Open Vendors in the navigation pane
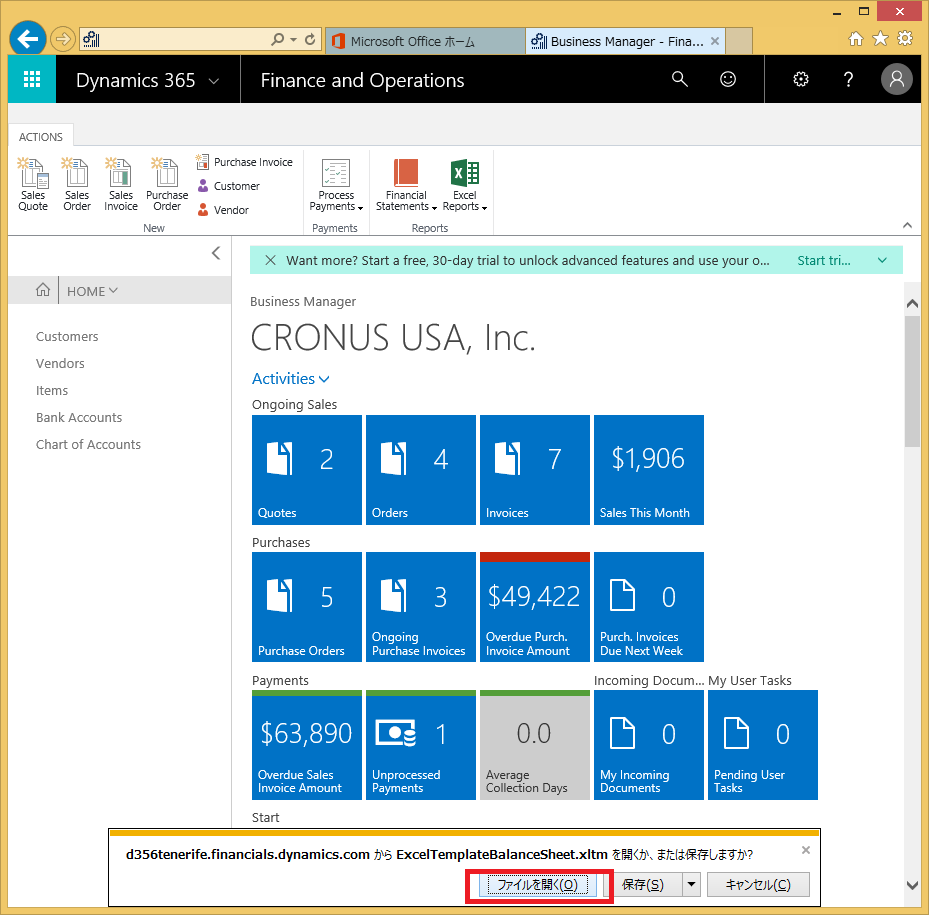Screen dimensions: 929x915 point(60,363)
